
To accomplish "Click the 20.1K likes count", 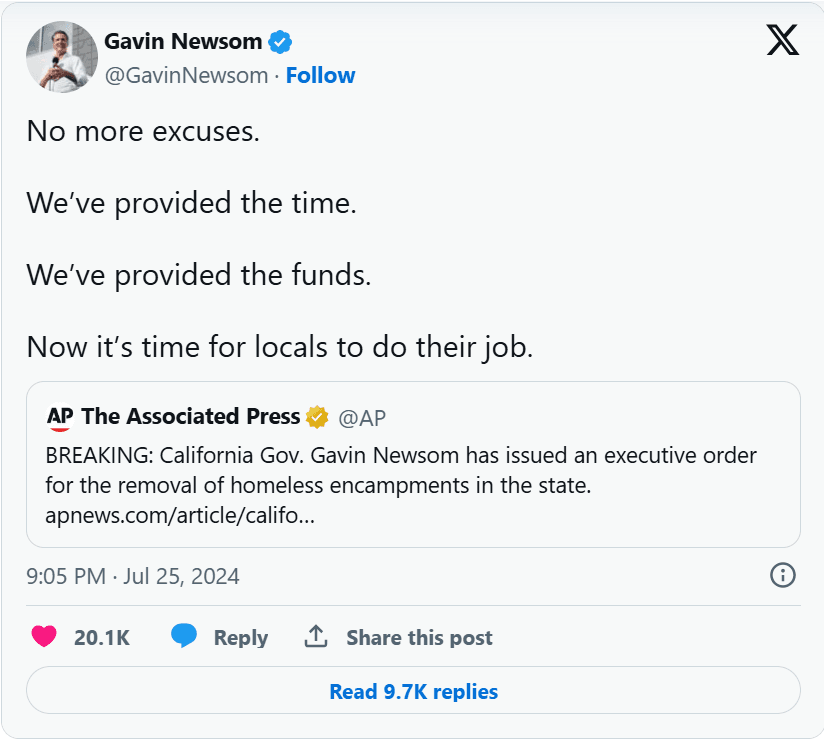I will tap(102, 638).
